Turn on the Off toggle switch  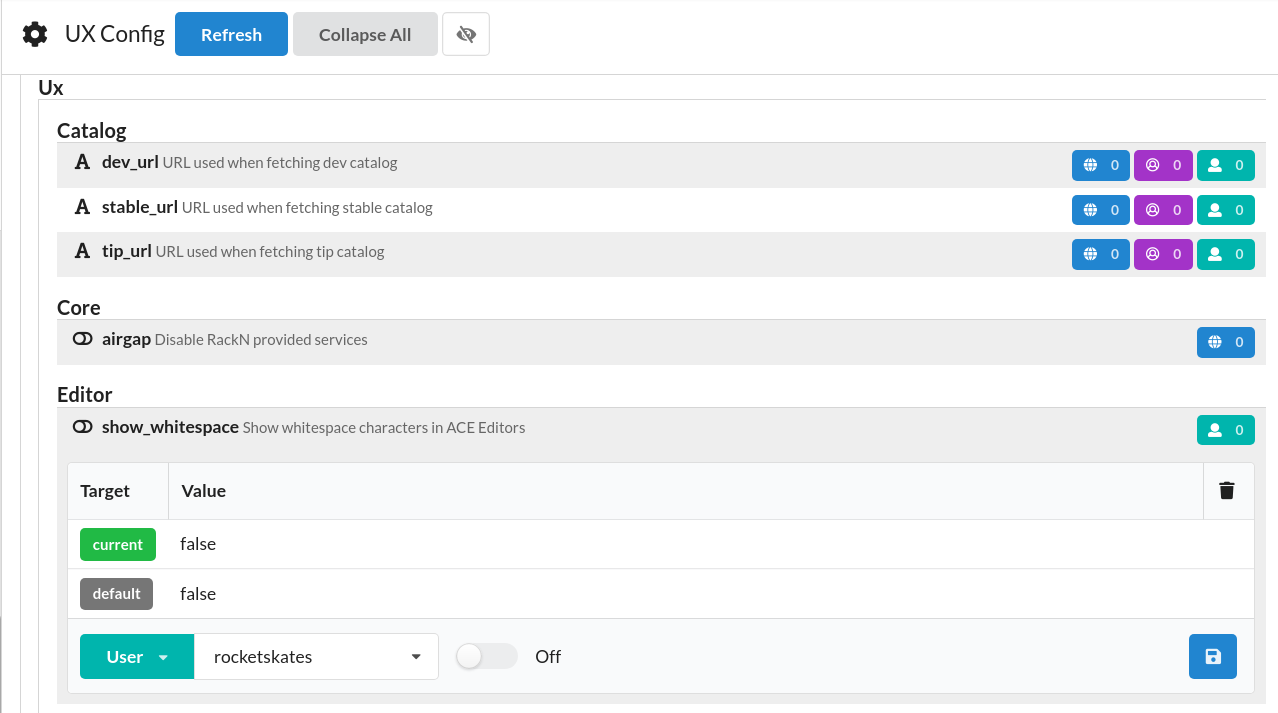point(486,657)
